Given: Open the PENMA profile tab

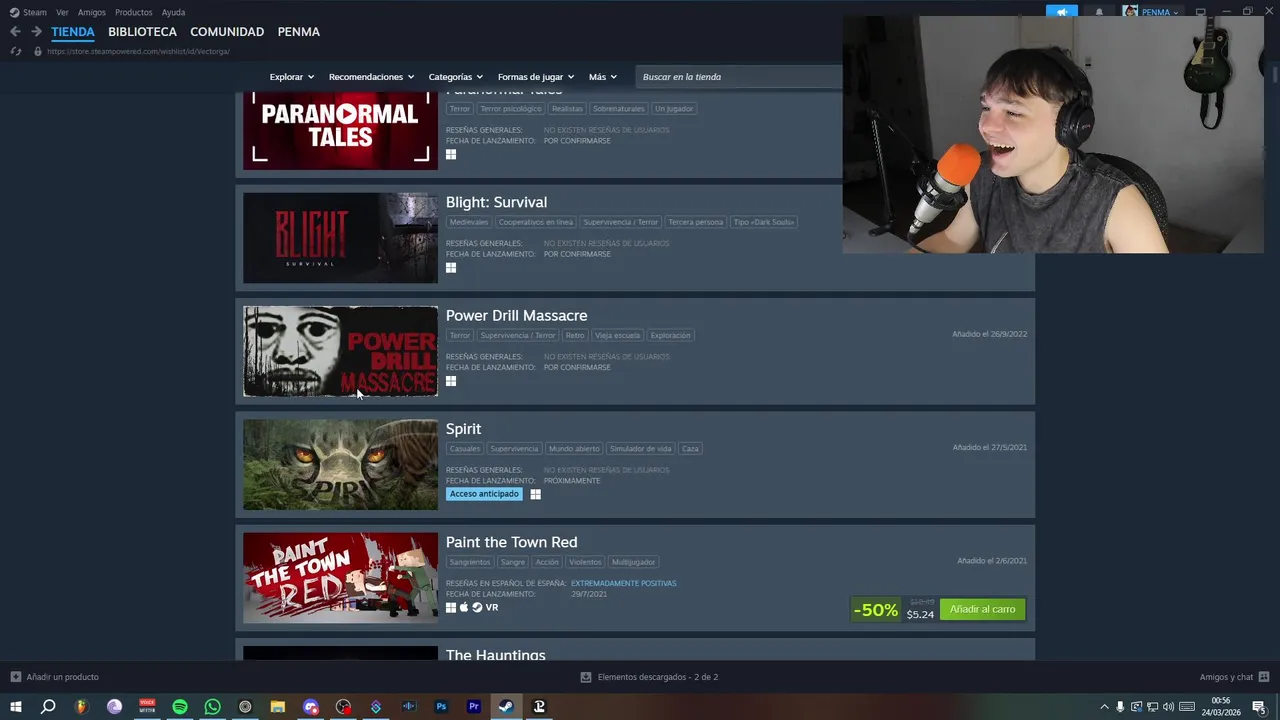Looking at the screenshot, I should (299, 32).
